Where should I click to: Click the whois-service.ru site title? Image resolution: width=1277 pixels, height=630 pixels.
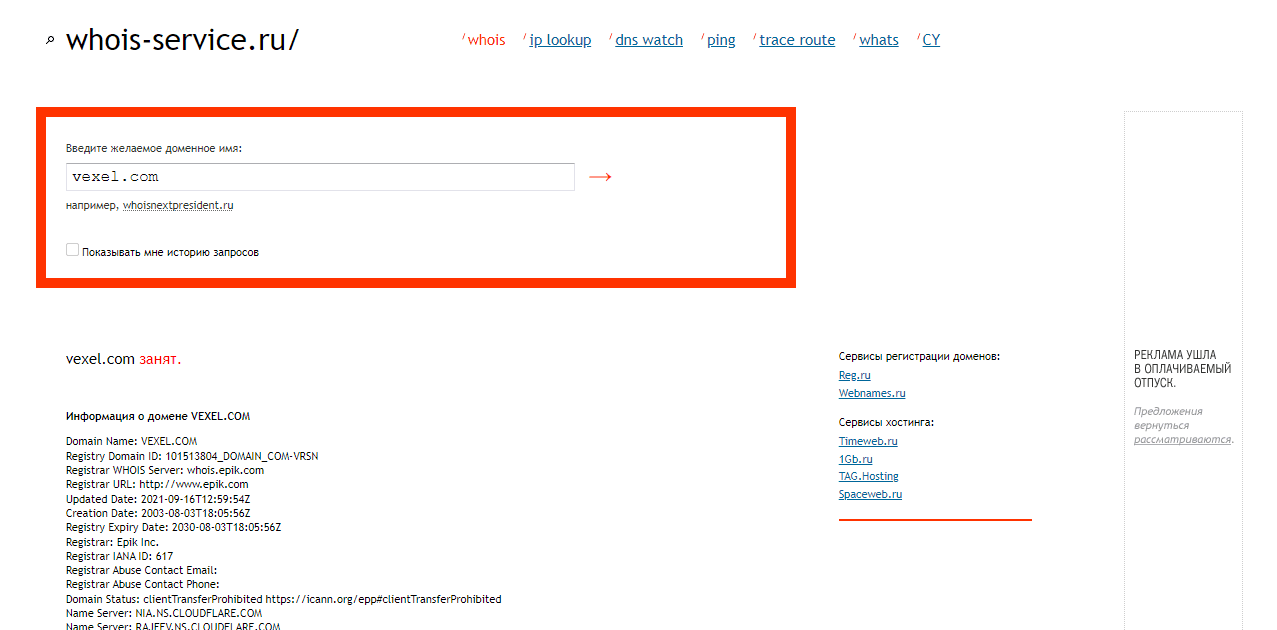182,40
